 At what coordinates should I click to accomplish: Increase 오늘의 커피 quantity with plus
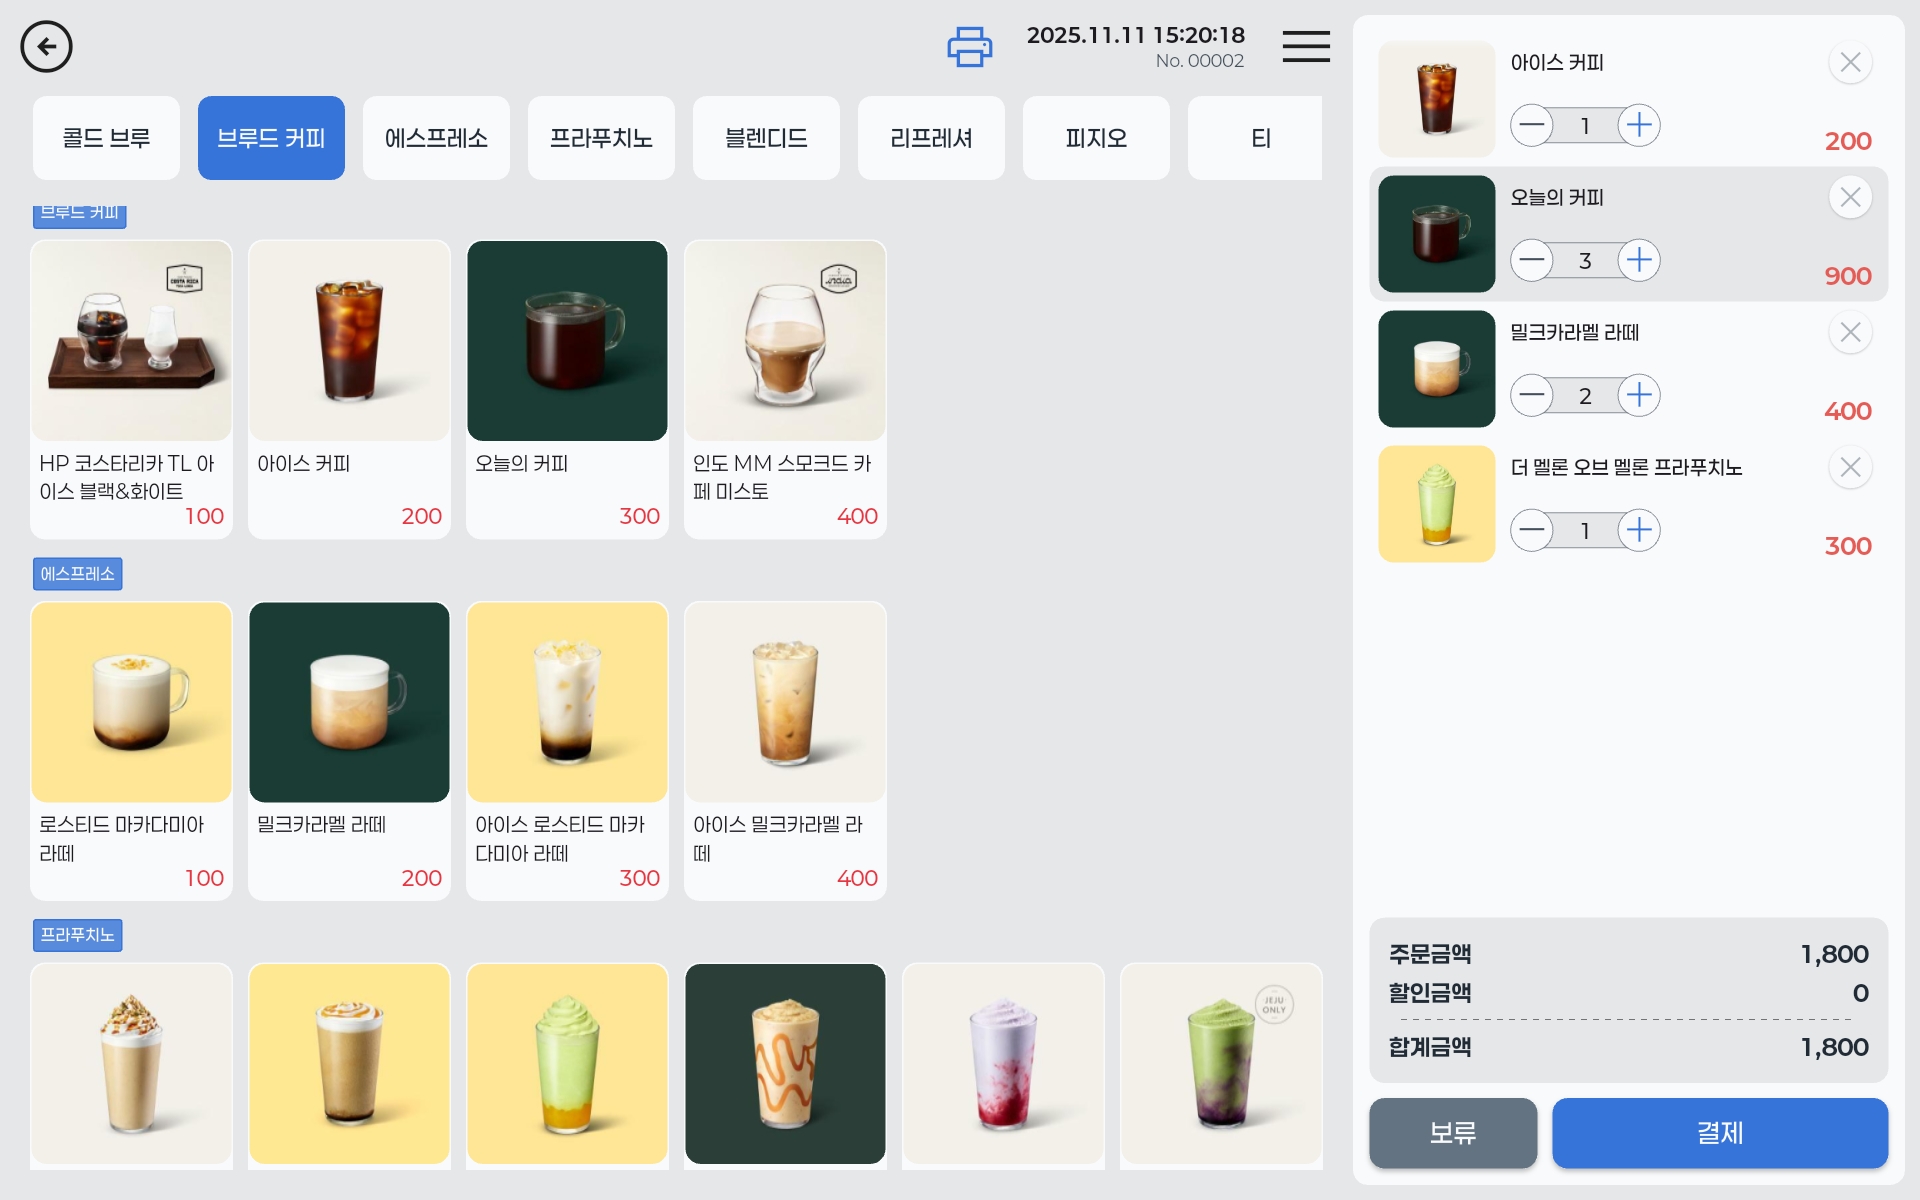pos(1638,261)
